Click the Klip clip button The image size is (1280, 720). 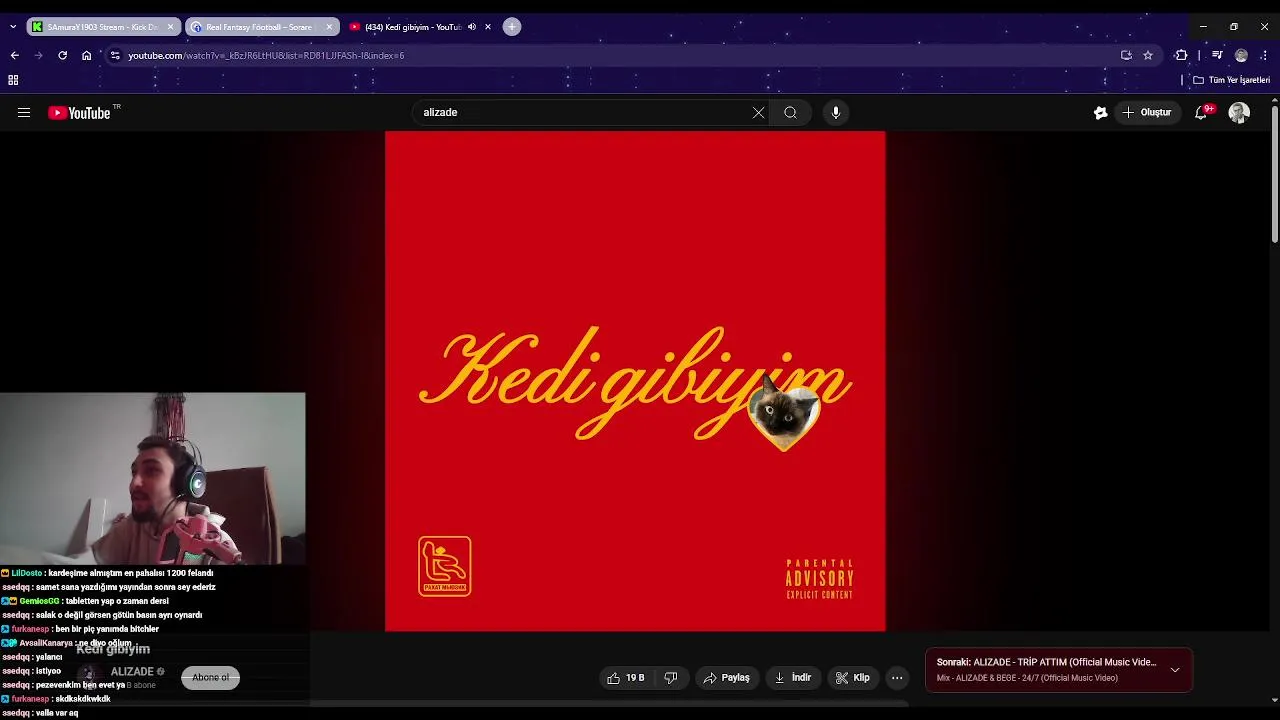[853, 678]
